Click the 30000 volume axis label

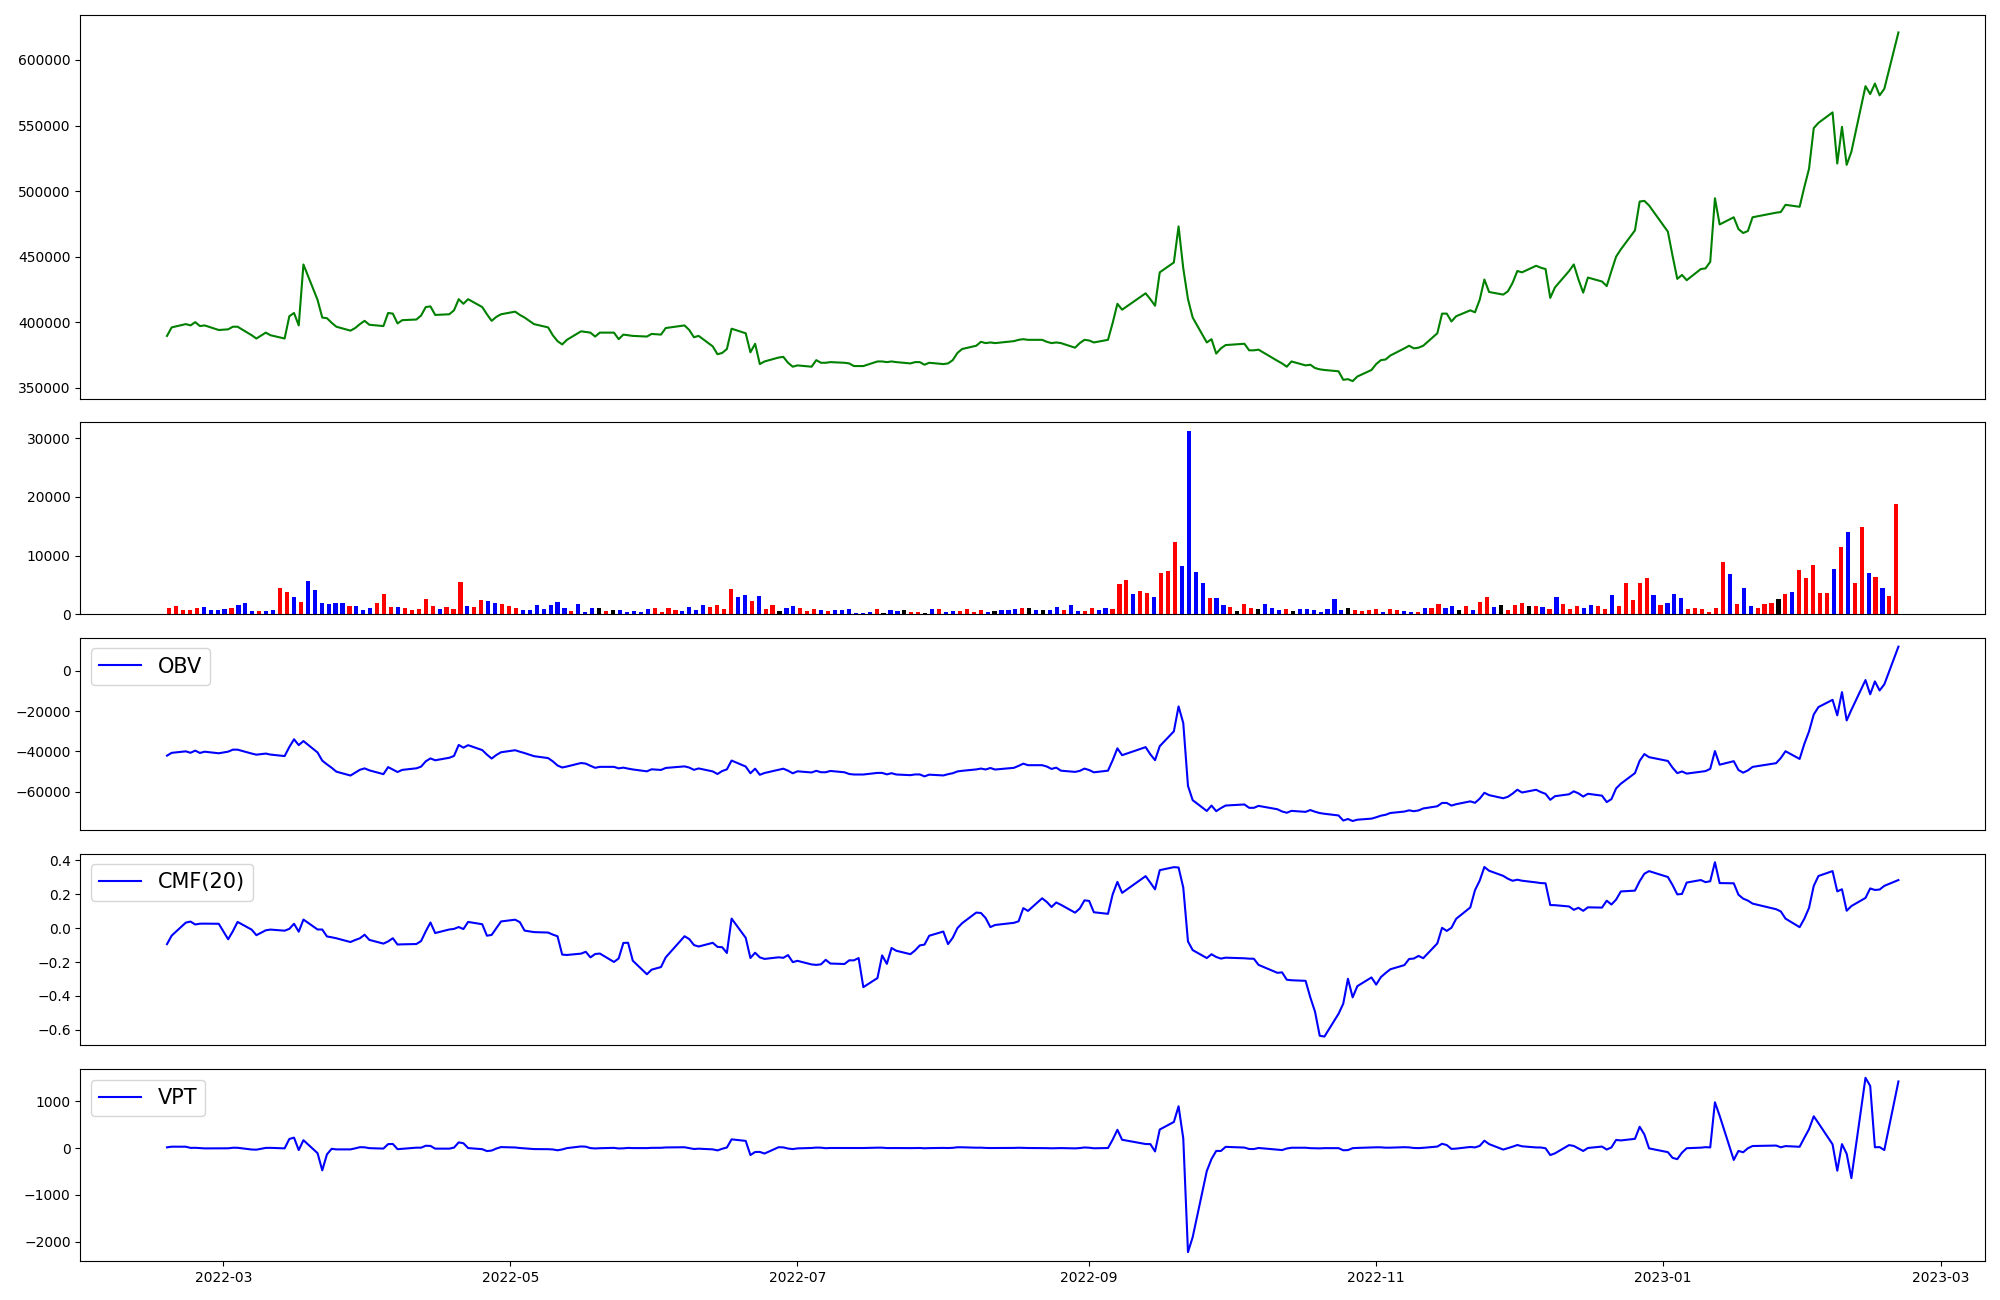[x=48, y=439]
